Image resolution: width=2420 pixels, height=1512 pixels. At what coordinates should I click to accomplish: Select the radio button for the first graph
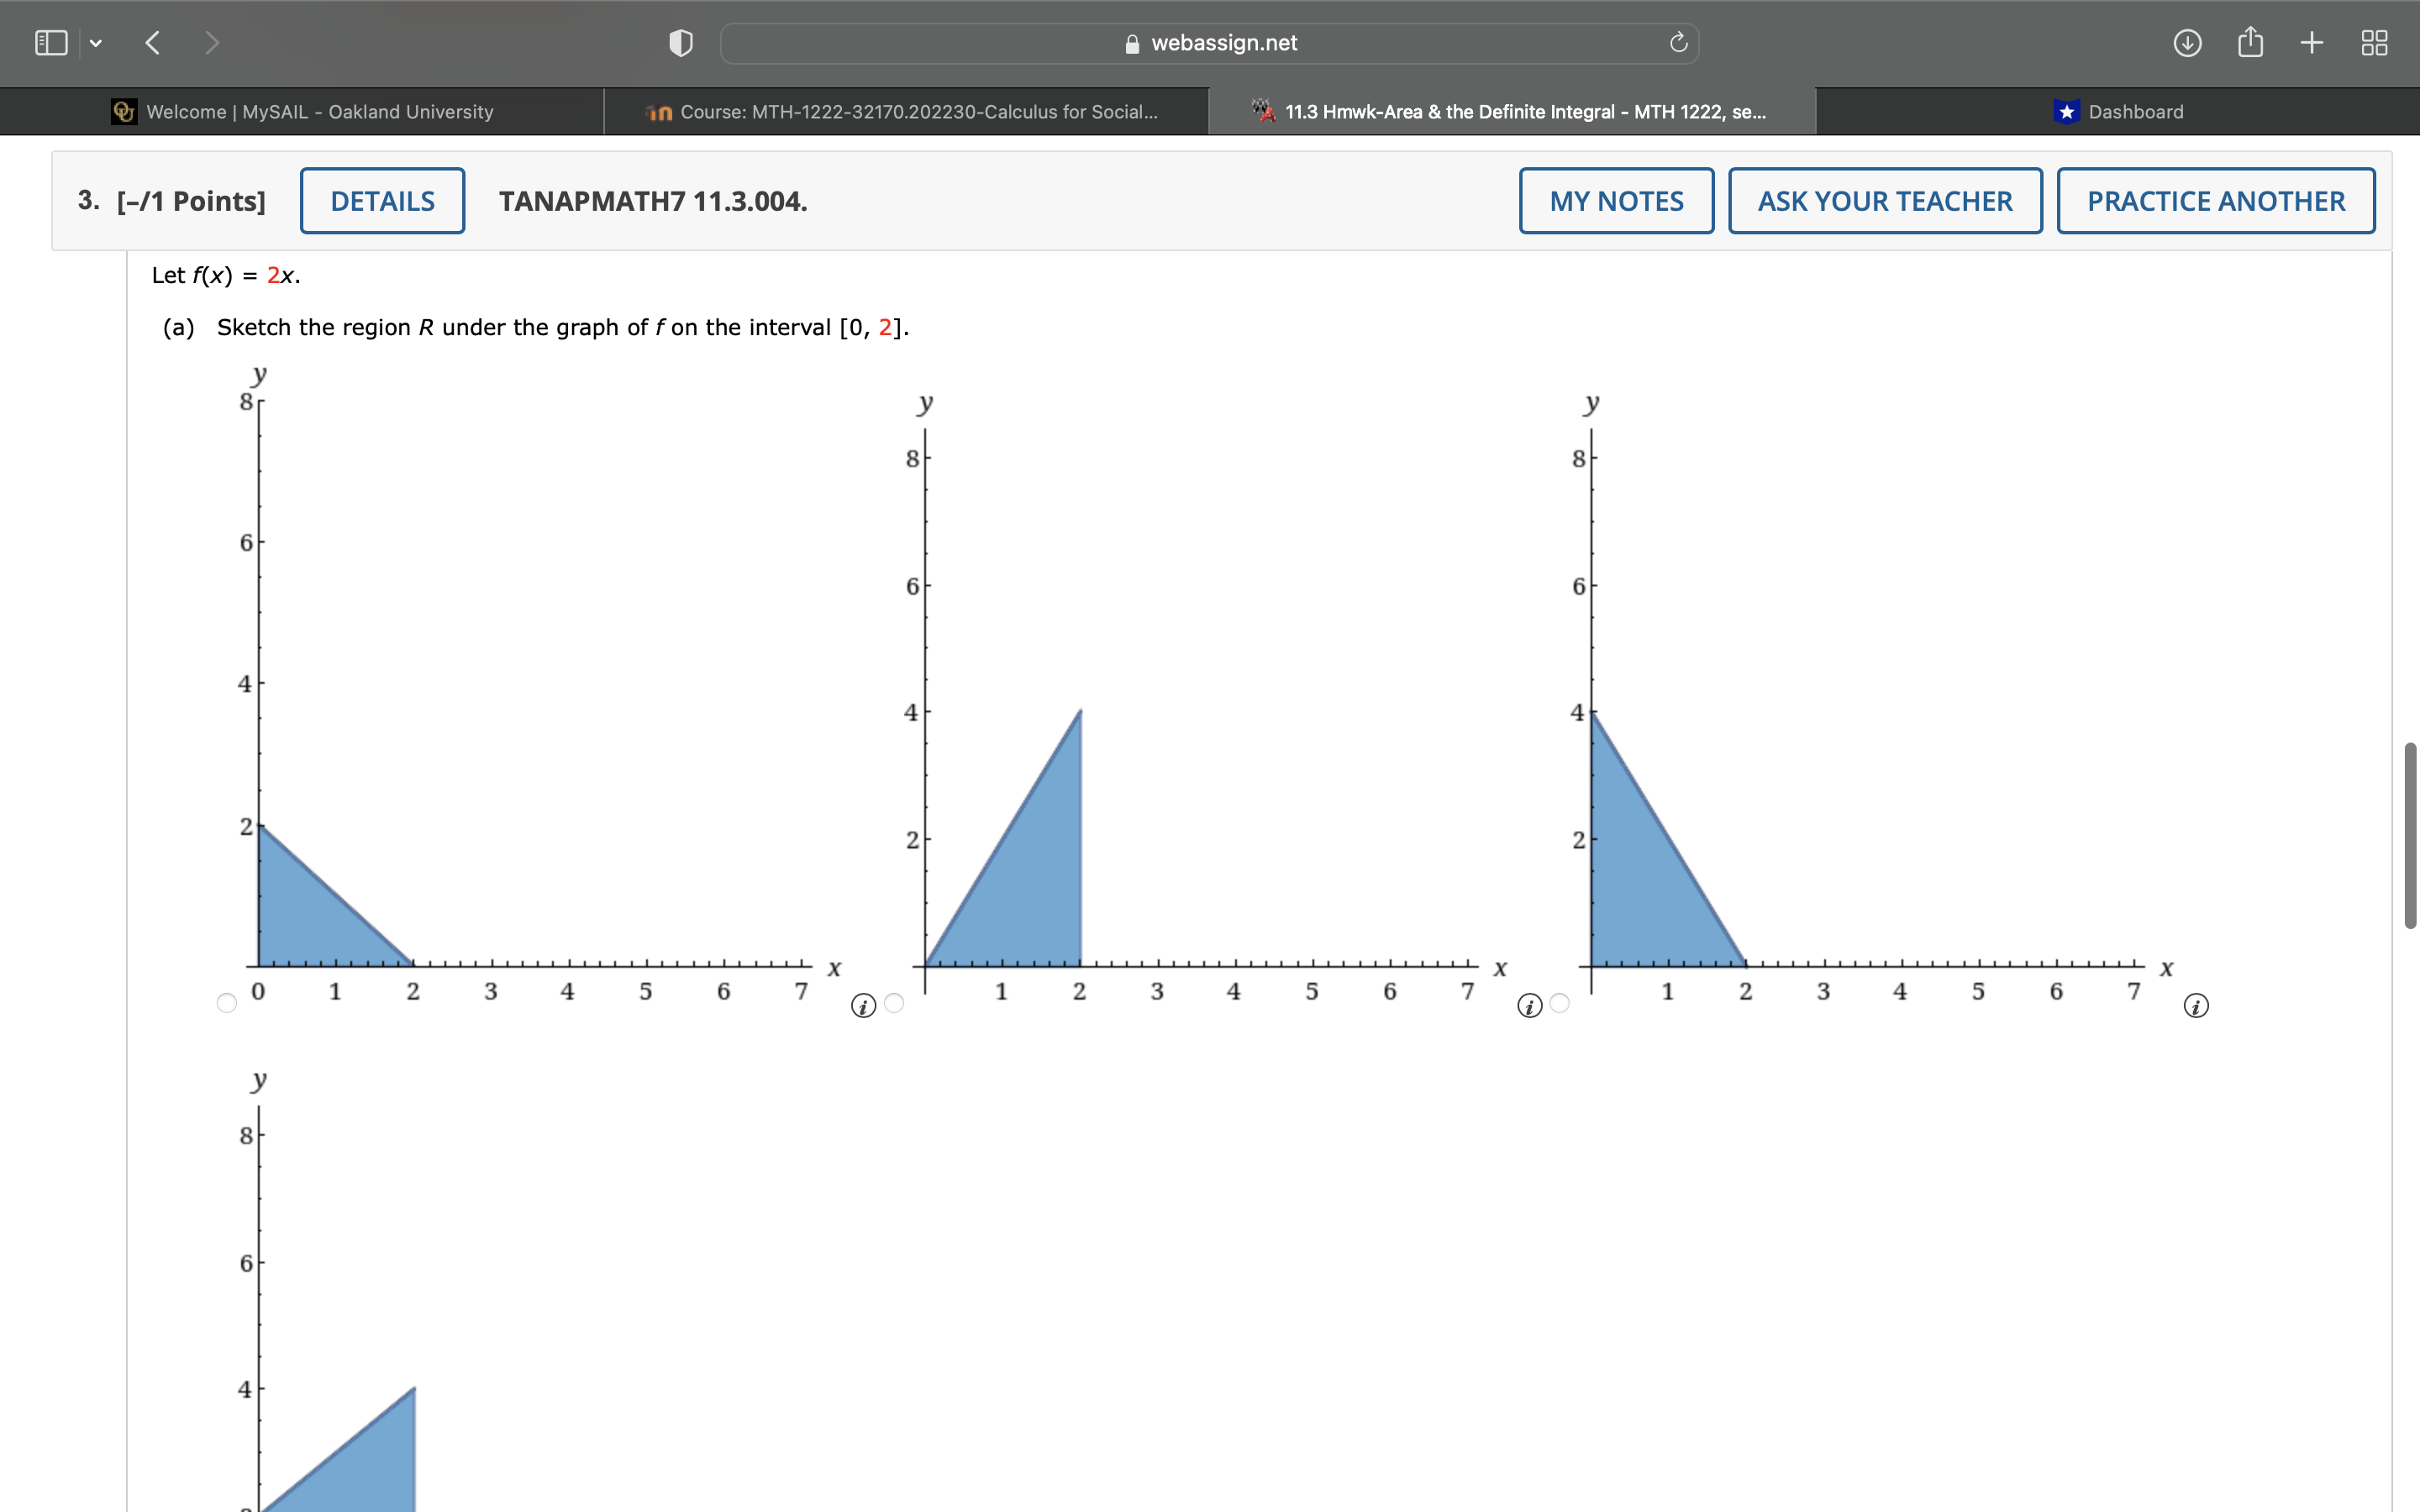click(x=227, y=1002)
